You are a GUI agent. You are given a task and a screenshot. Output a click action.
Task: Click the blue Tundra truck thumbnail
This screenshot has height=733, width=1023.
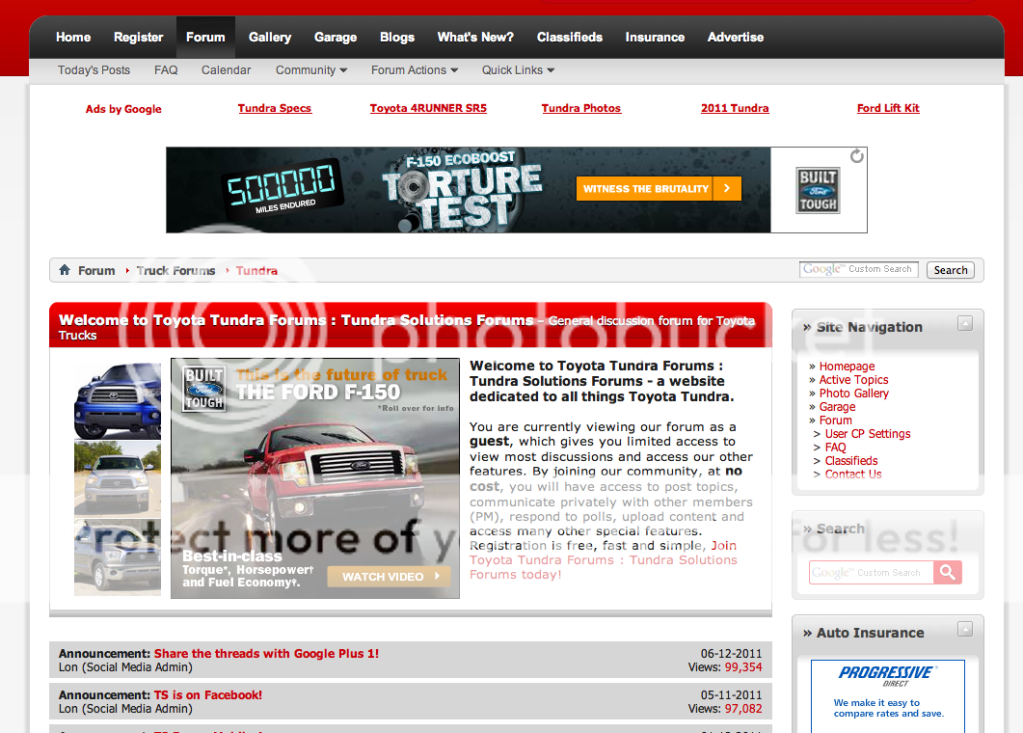[x=117, y=401]
